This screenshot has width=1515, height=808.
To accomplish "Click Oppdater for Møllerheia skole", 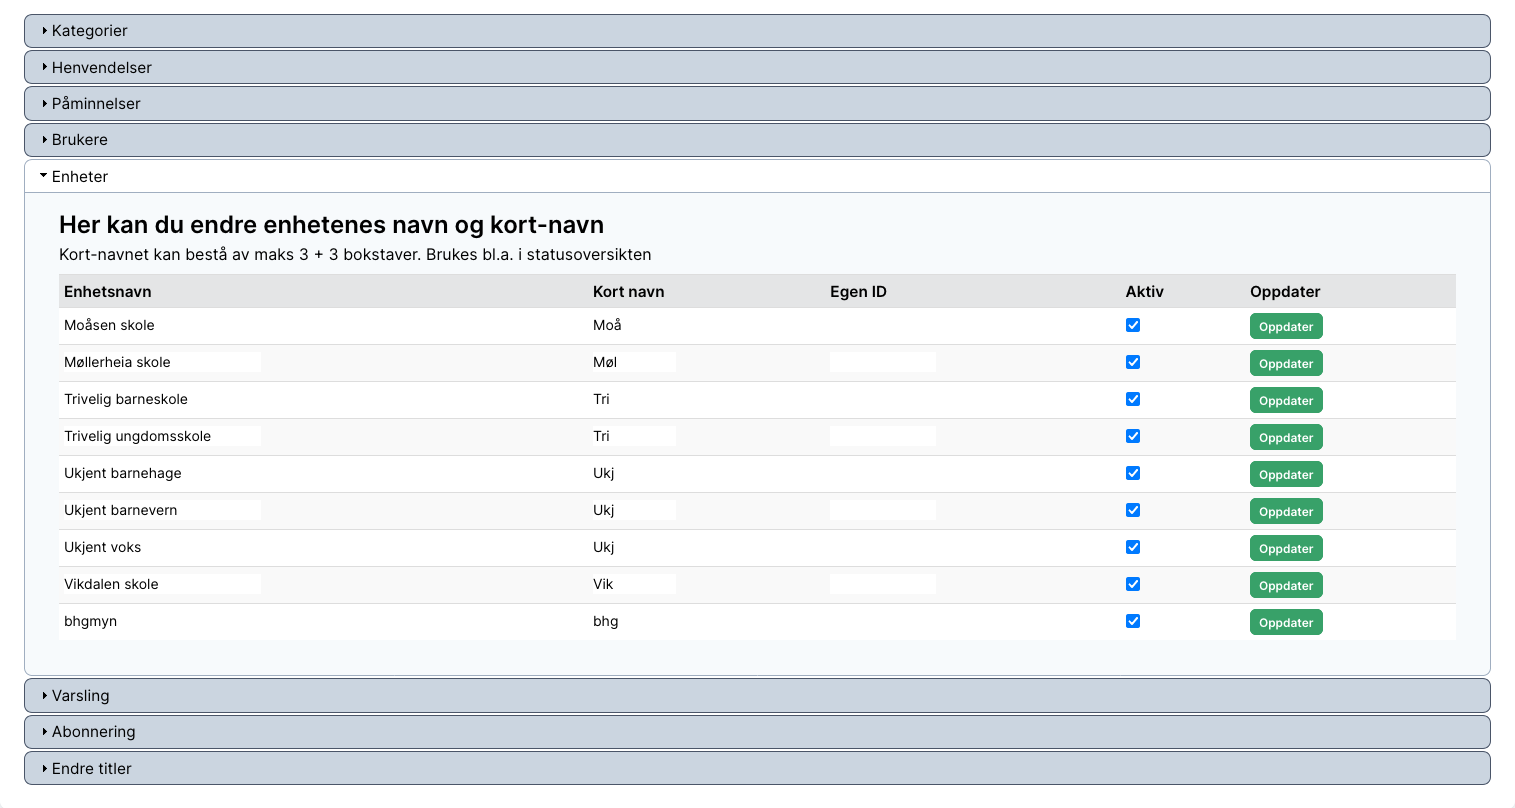I will 1286,364.
